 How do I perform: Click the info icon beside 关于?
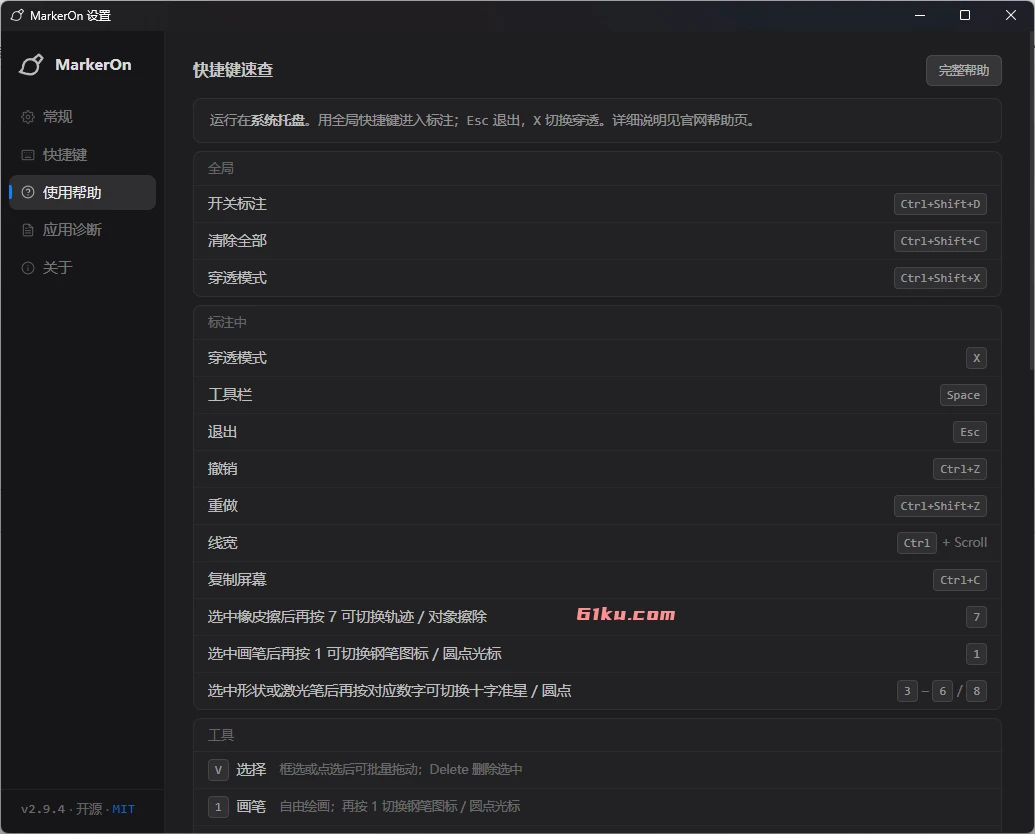28,267
